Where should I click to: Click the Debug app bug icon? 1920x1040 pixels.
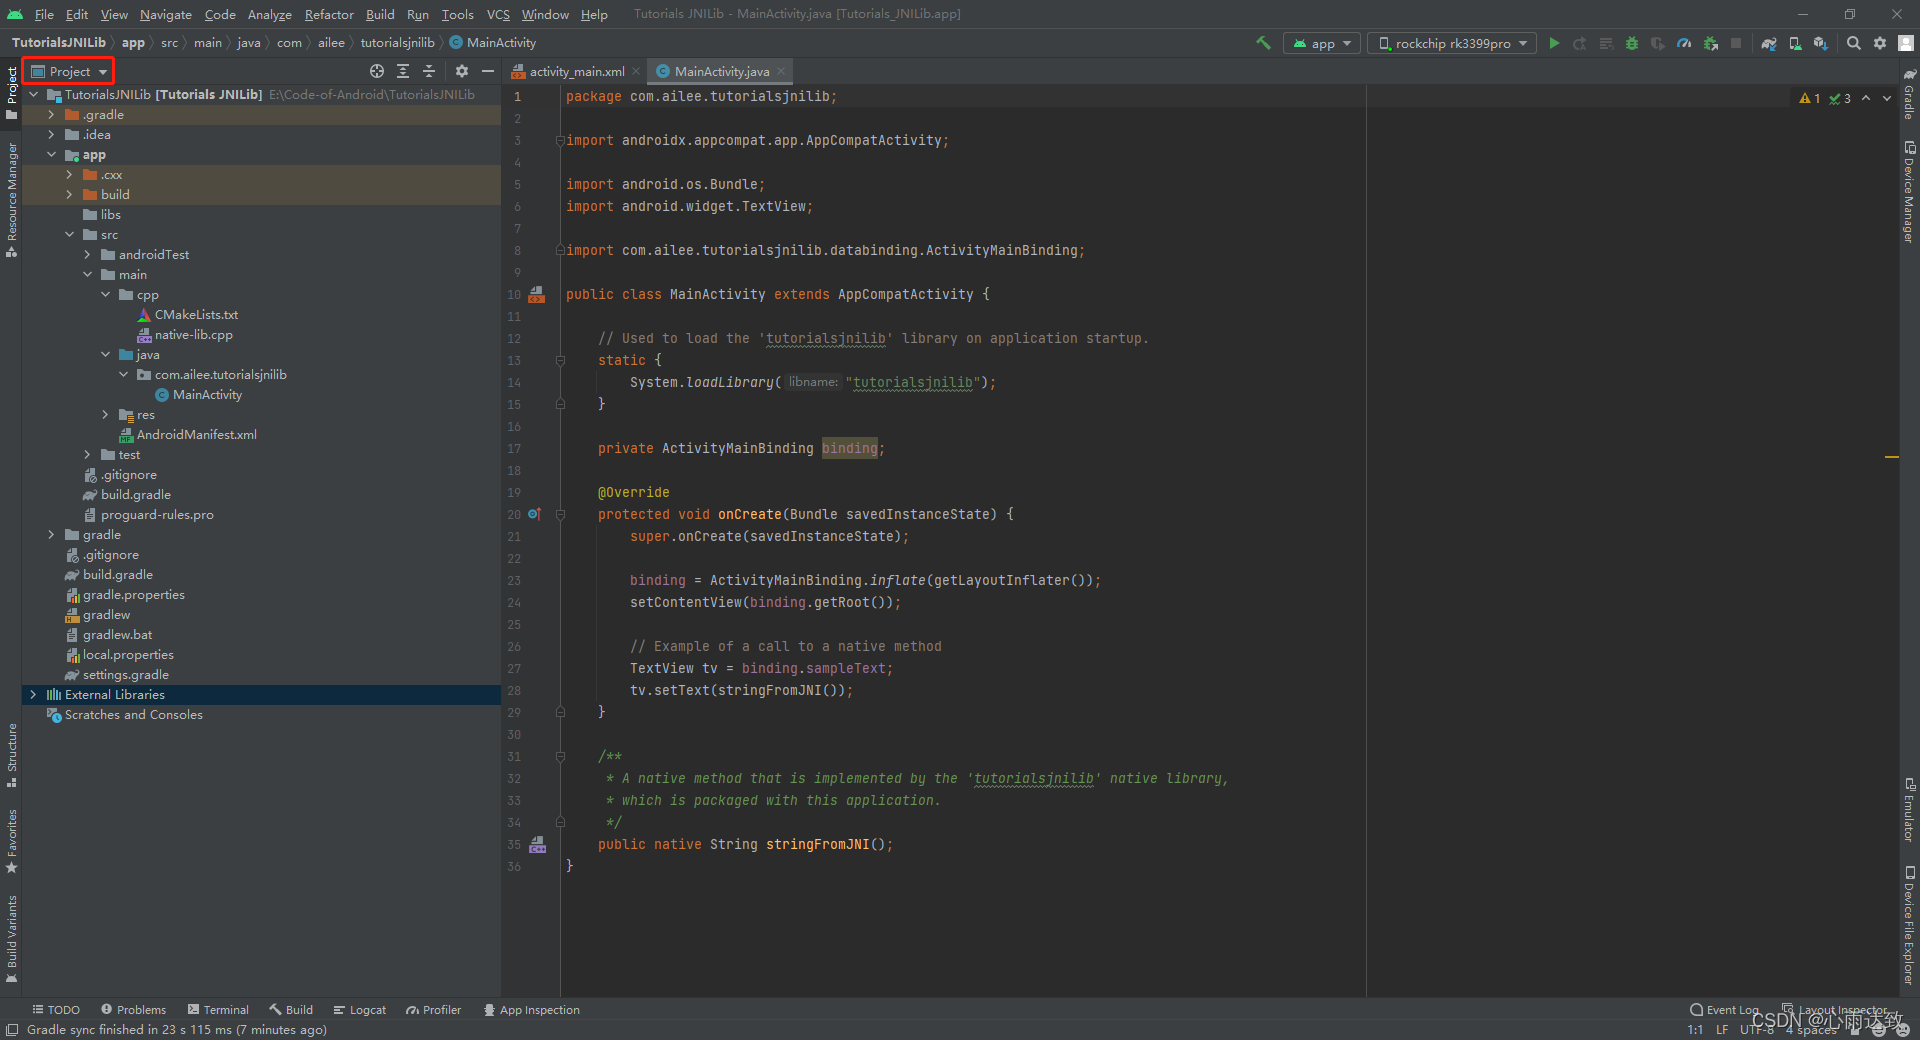tap(1632, 43)
